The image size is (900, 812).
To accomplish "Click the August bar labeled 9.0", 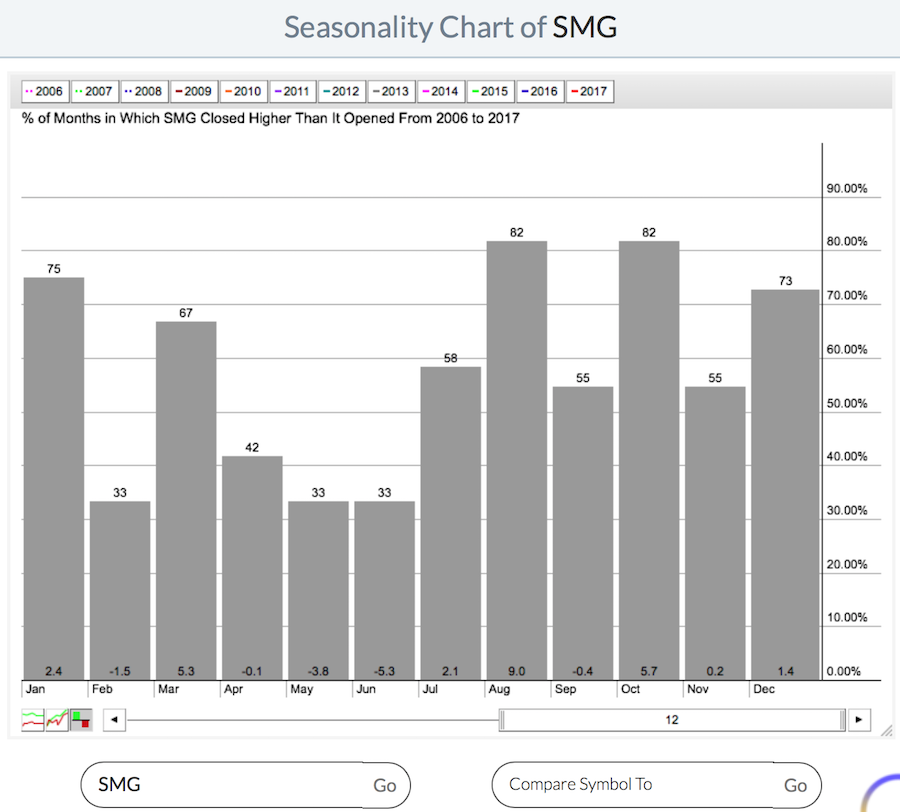I will [517, 460].
